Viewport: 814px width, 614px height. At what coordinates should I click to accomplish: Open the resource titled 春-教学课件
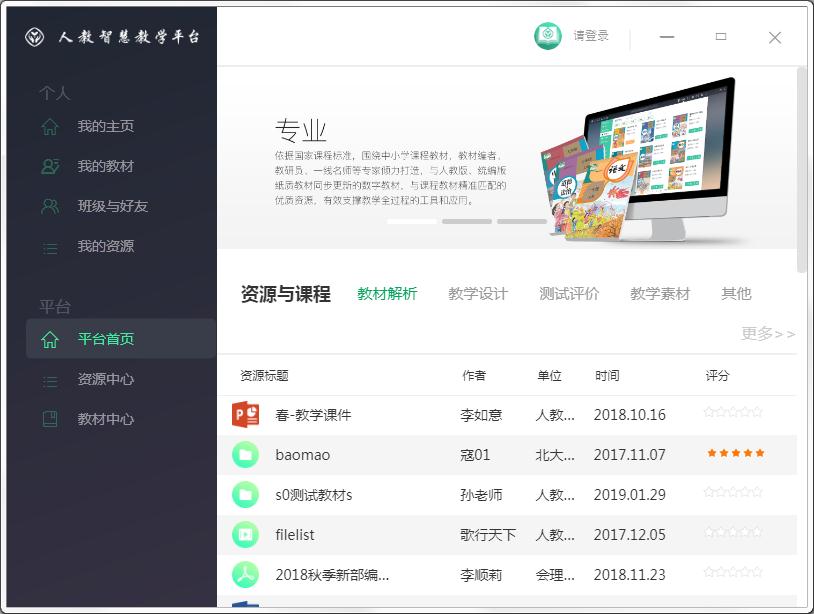313,415
